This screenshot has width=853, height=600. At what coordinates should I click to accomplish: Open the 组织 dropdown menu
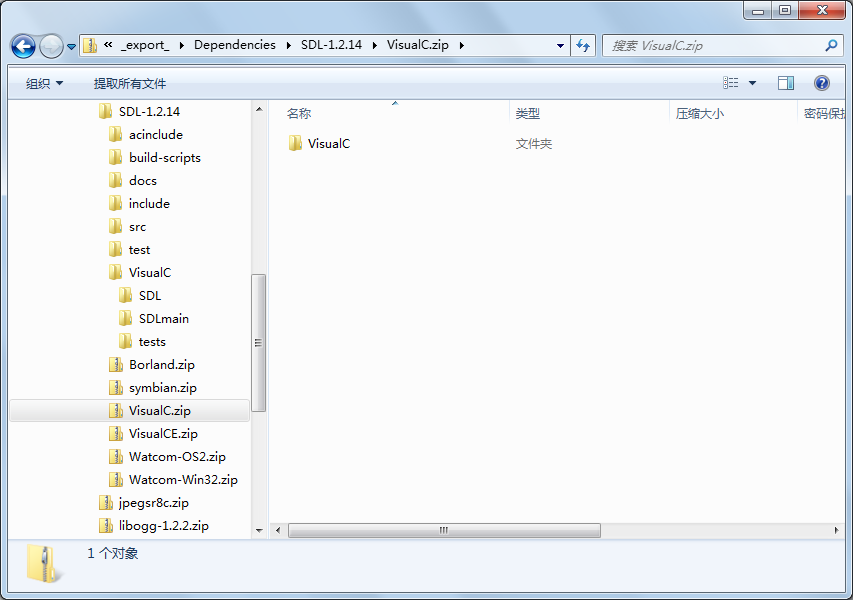pyautogui.click(x=42, y=82)
